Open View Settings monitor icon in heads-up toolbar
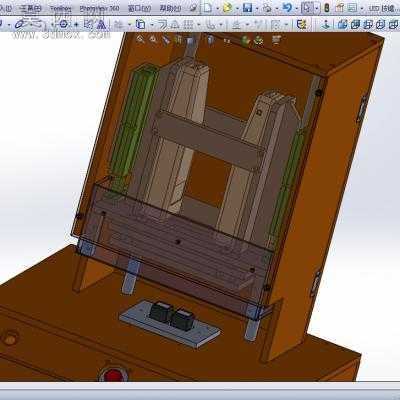This screenshot has height=400, width=400. (x=276, y=40)
